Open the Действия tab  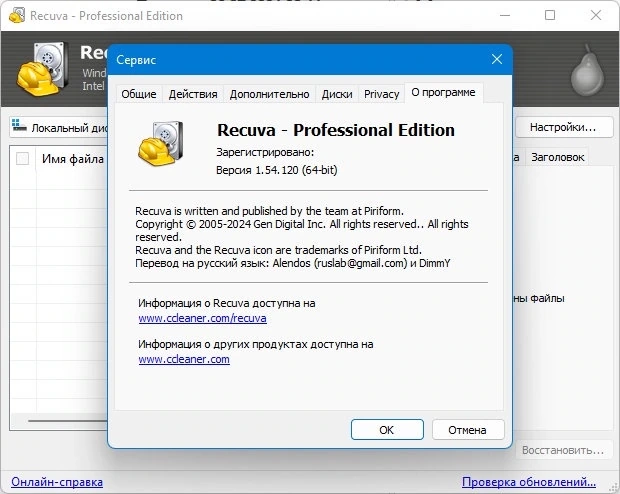pos(193,94)
